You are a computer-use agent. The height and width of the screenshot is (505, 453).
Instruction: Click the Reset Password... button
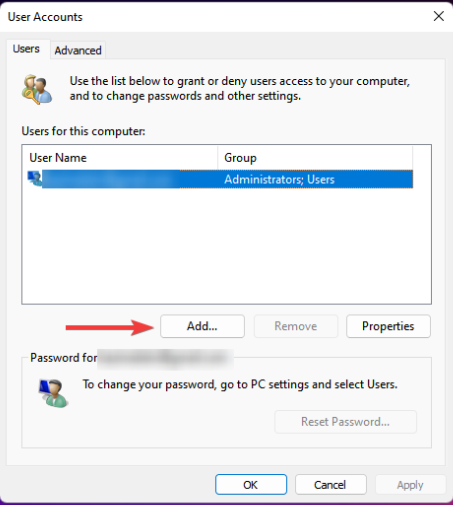(x=345, y=422)
